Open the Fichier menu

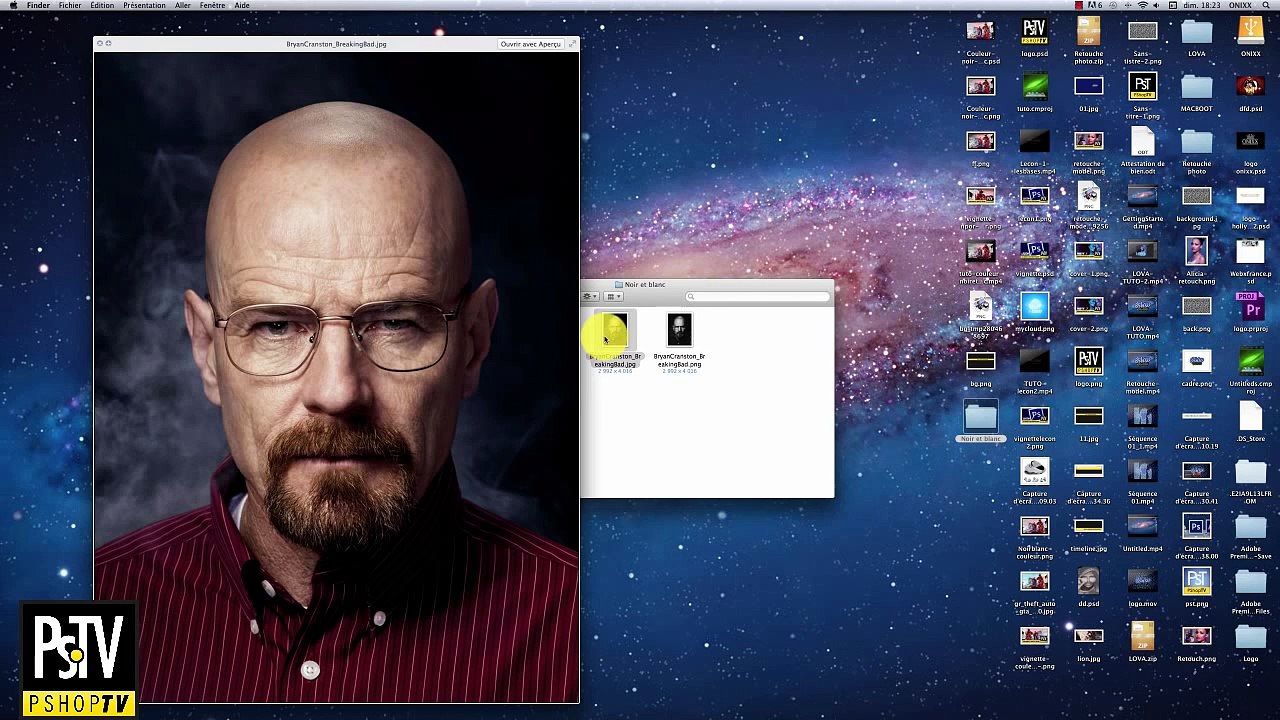(70, 5)
